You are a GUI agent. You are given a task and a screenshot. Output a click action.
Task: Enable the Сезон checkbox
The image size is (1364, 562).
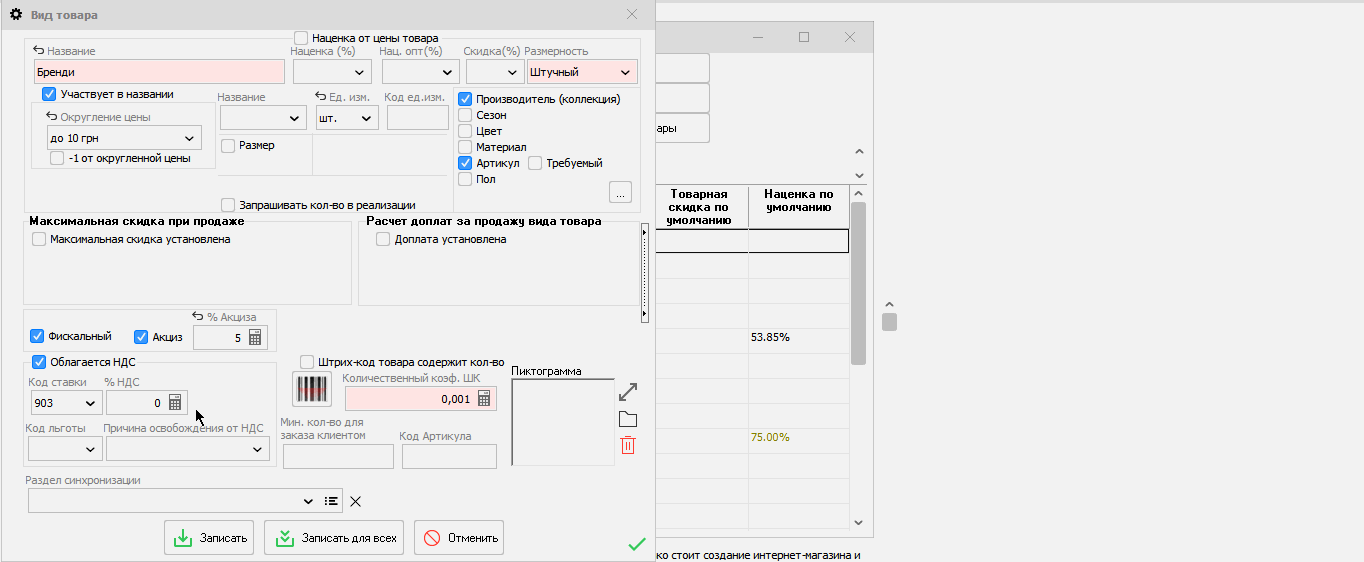(465, 115)
